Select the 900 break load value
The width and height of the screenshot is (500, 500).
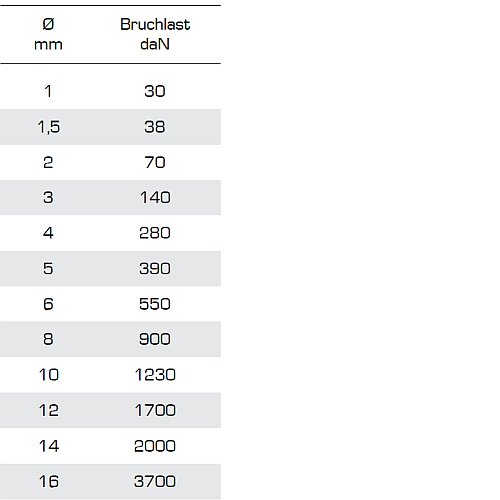(155, 339)
